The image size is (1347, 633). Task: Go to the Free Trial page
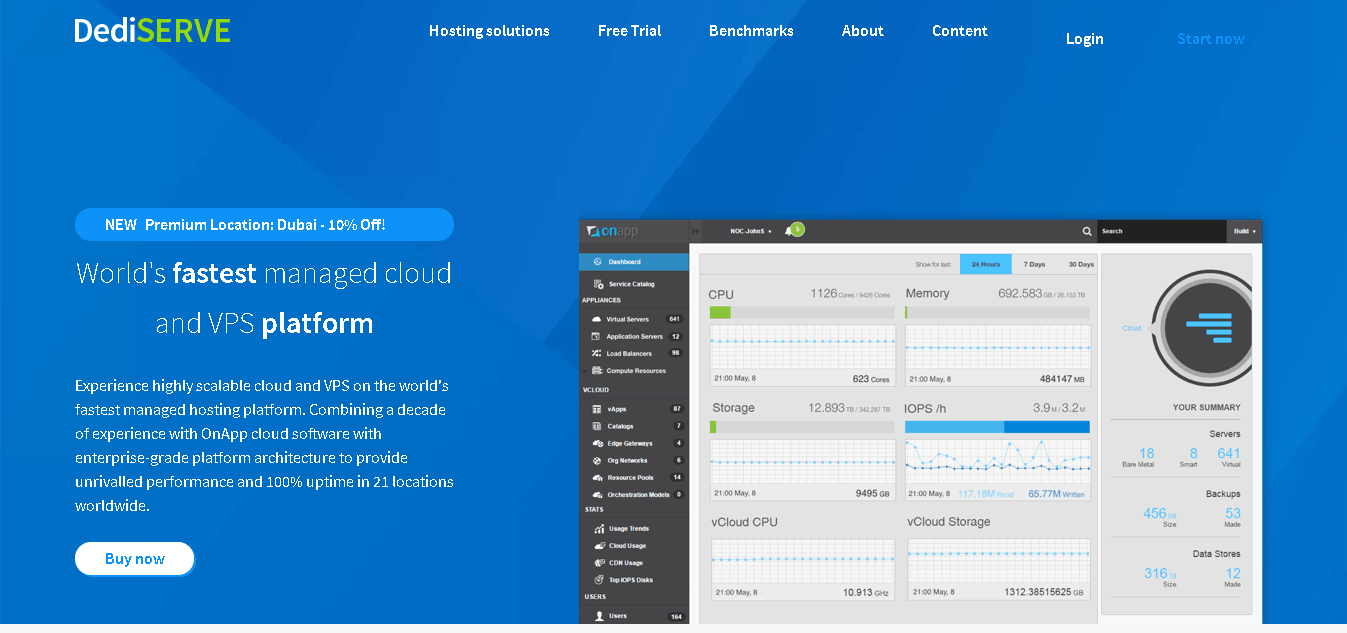629,31
